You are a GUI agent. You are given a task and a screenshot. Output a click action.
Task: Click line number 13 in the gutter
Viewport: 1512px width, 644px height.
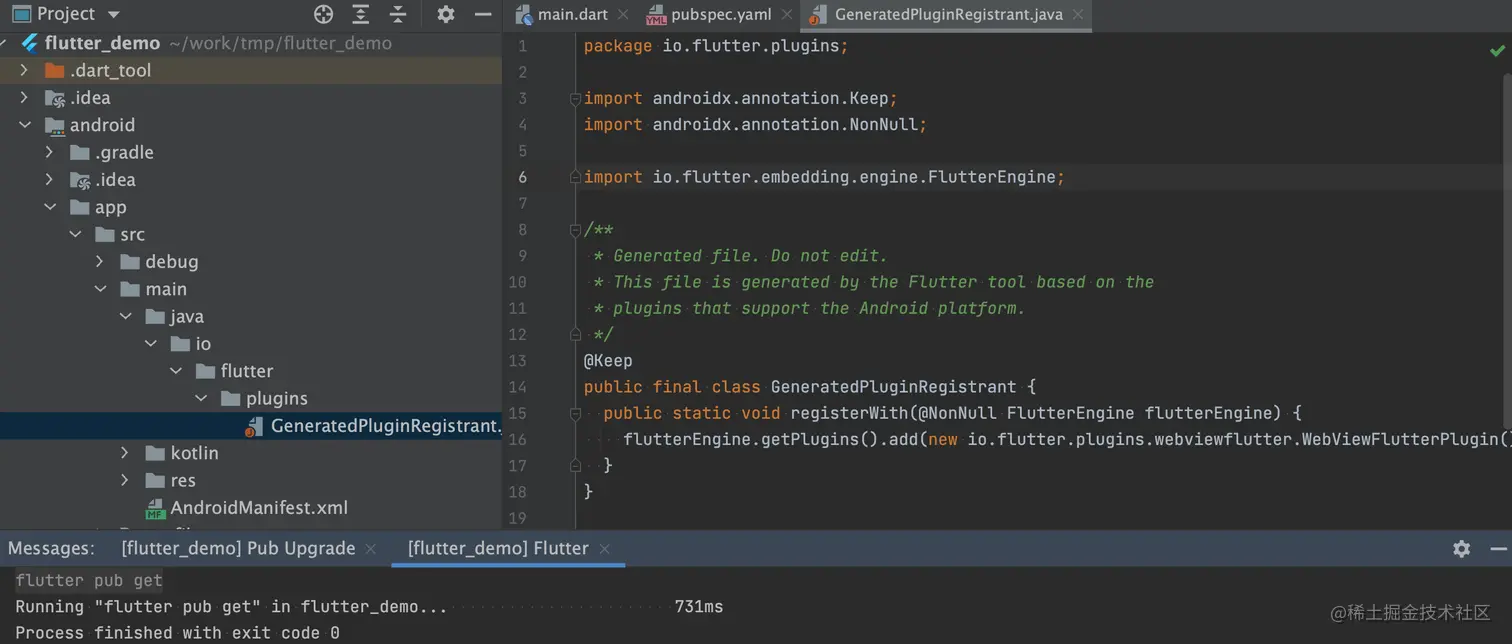517,361
